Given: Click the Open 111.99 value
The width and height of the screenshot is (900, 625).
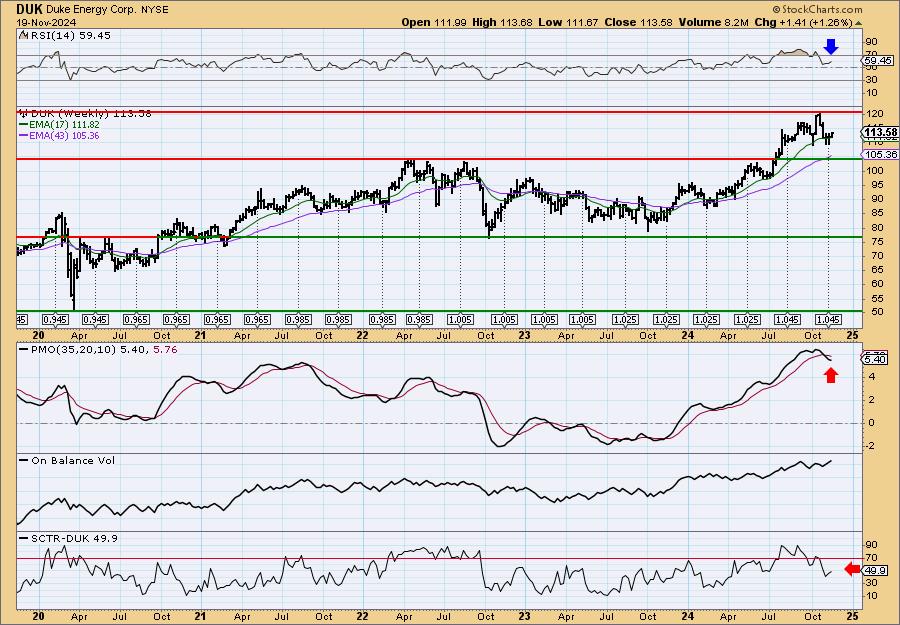Looking at the screenshot, I should point(433,22).
